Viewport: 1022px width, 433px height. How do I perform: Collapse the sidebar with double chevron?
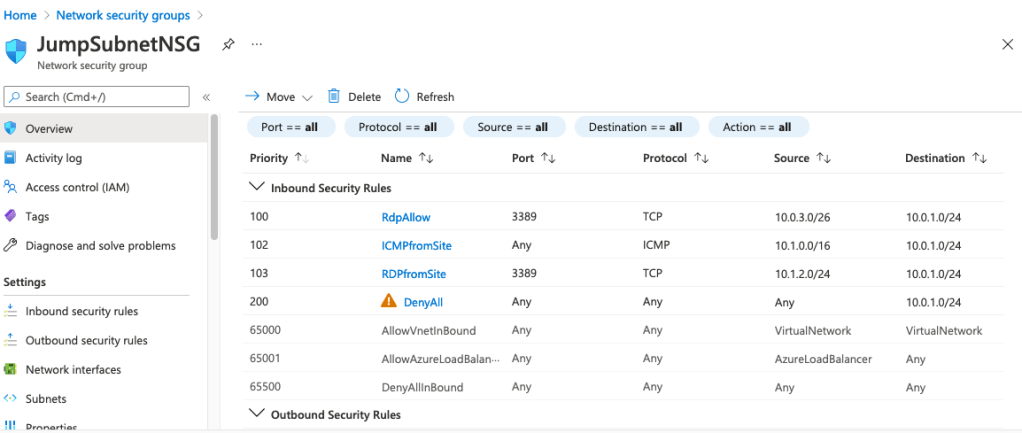[x=206, y=97]
